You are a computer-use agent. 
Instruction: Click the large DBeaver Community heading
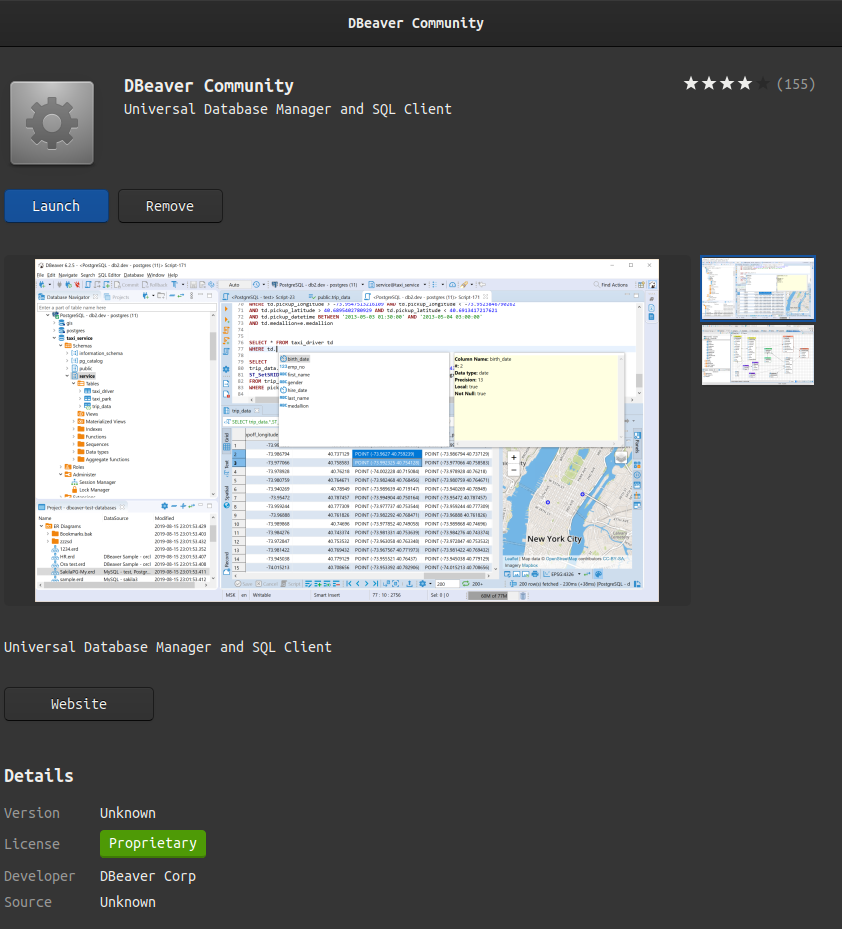pos(209,86)
